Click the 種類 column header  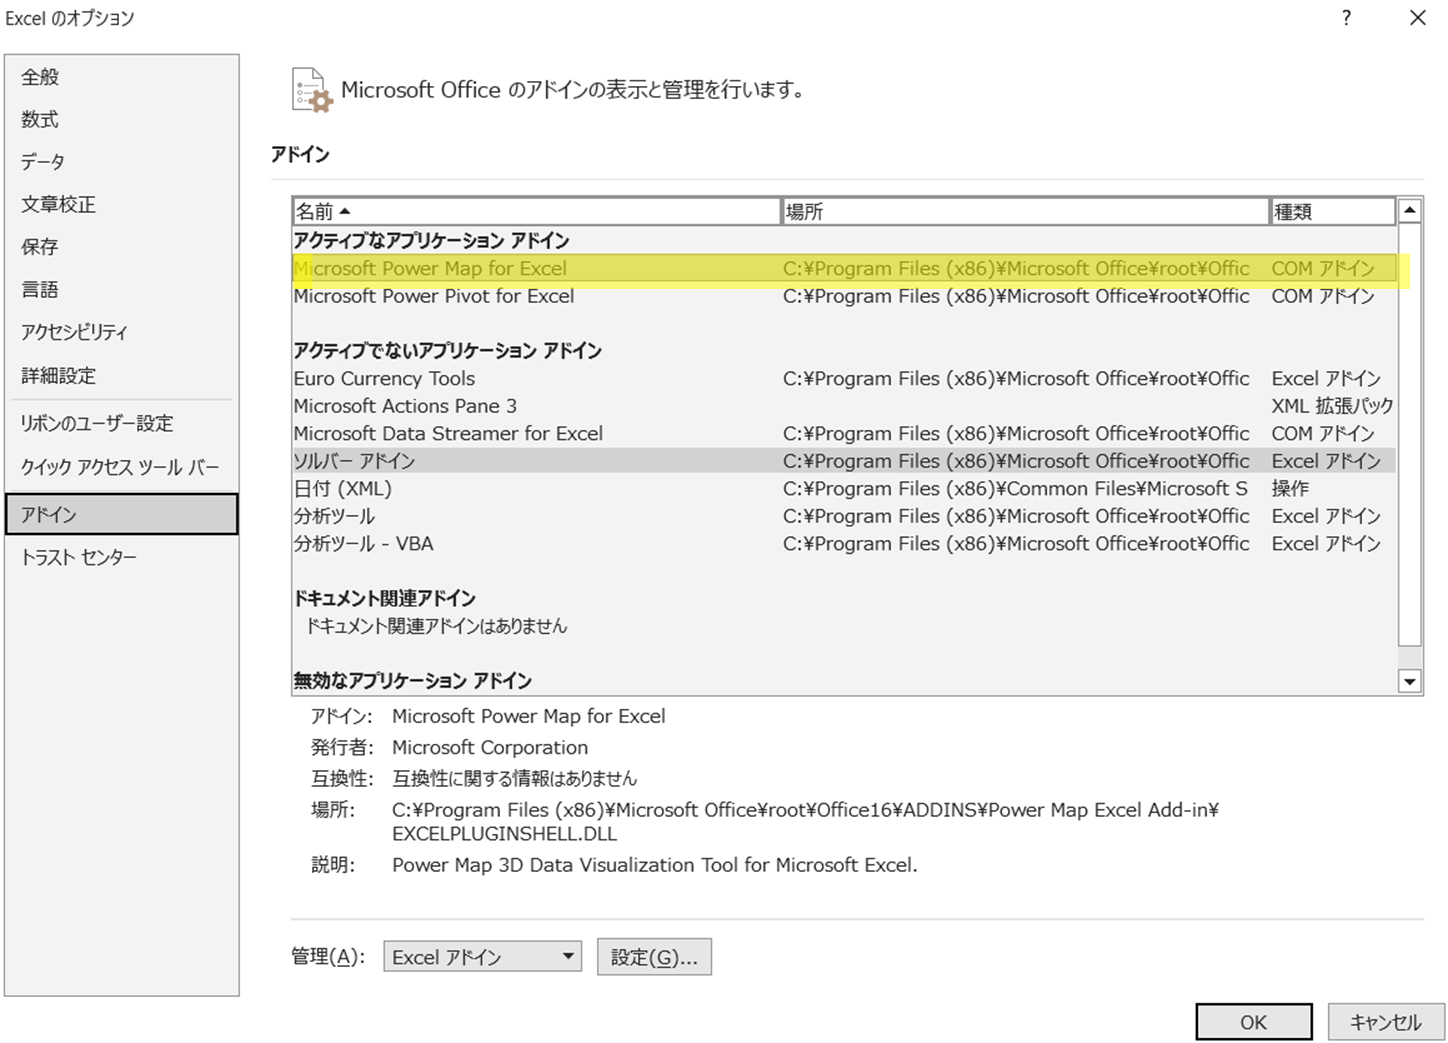point(1331,211)
